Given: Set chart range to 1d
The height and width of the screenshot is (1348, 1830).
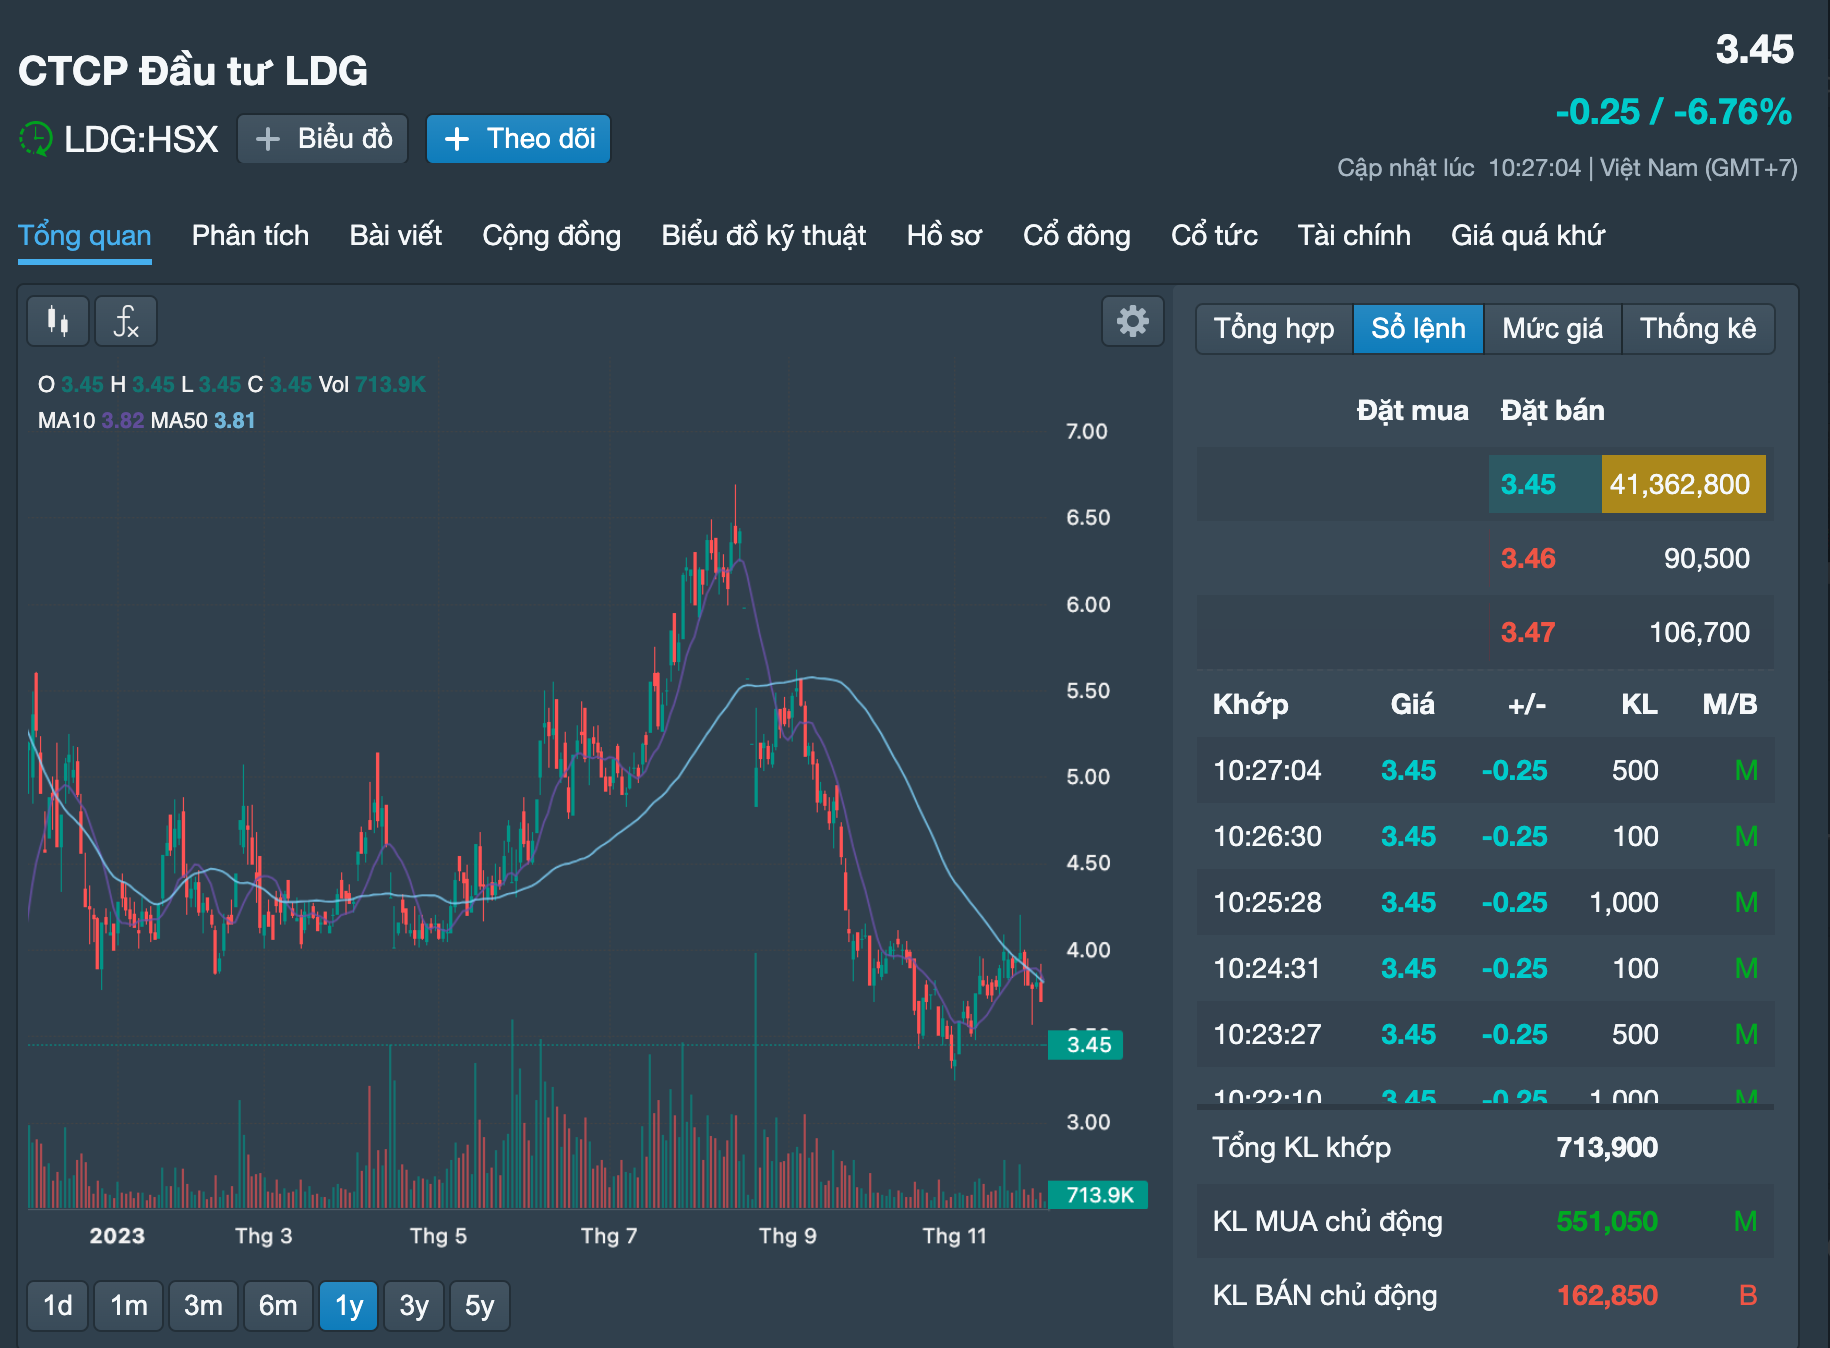Looking at the screenshot, I should pos(58,1306).
